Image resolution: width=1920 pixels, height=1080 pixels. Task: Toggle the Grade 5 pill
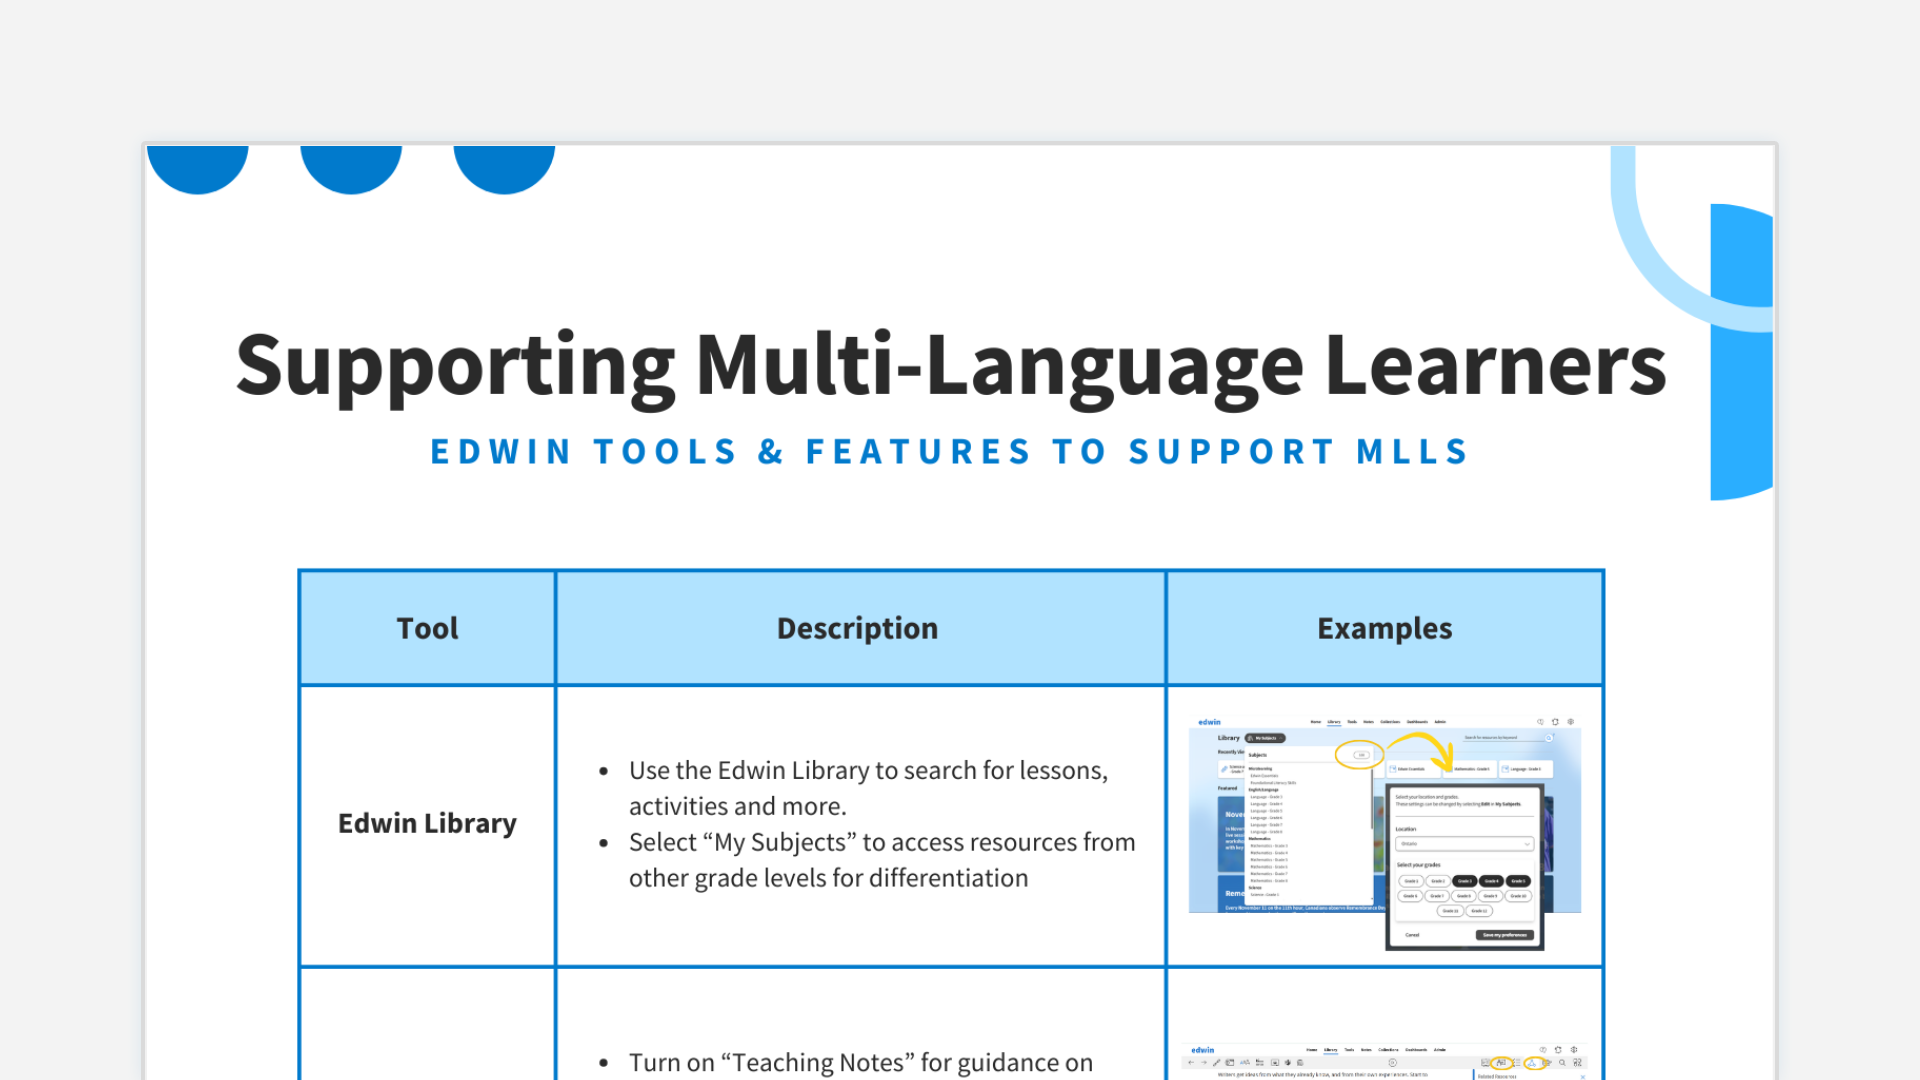(1518, 881)
